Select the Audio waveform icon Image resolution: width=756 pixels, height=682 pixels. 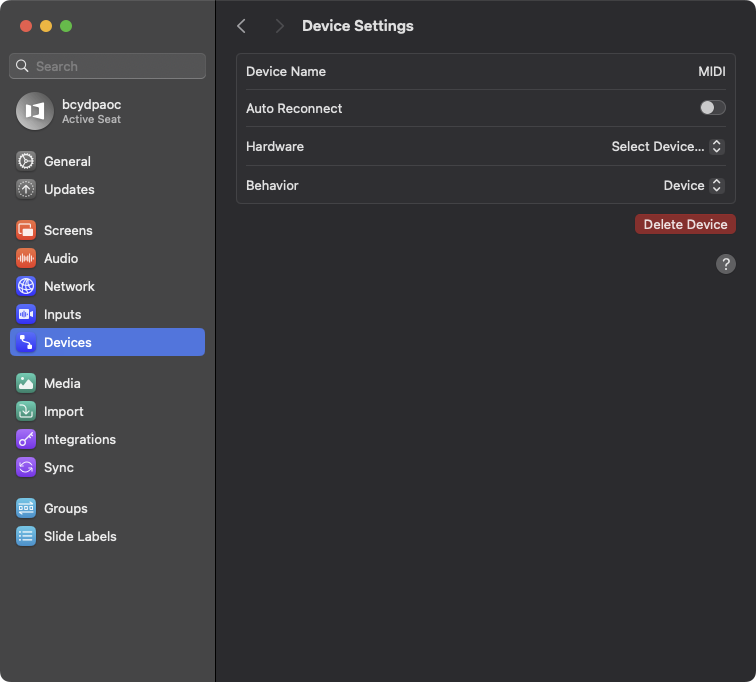26,258
